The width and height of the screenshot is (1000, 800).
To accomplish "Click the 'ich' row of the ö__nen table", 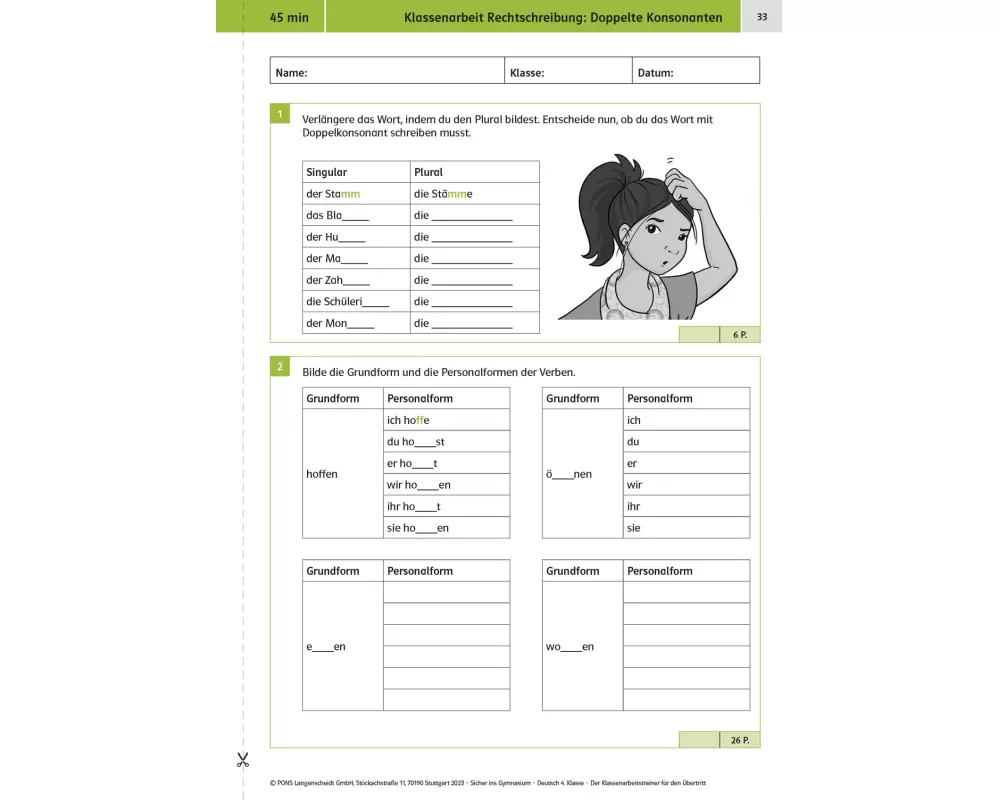I will 685,420.
